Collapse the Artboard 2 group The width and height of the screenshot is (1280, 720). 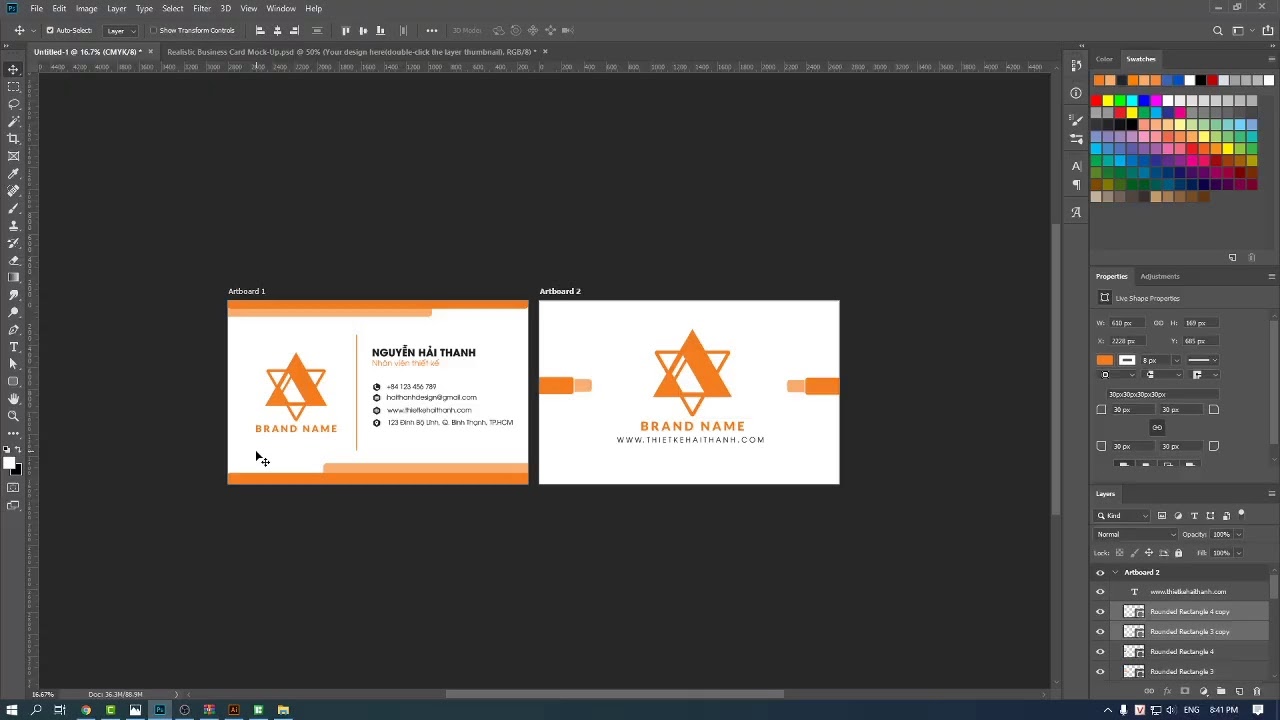[1115, 573]
